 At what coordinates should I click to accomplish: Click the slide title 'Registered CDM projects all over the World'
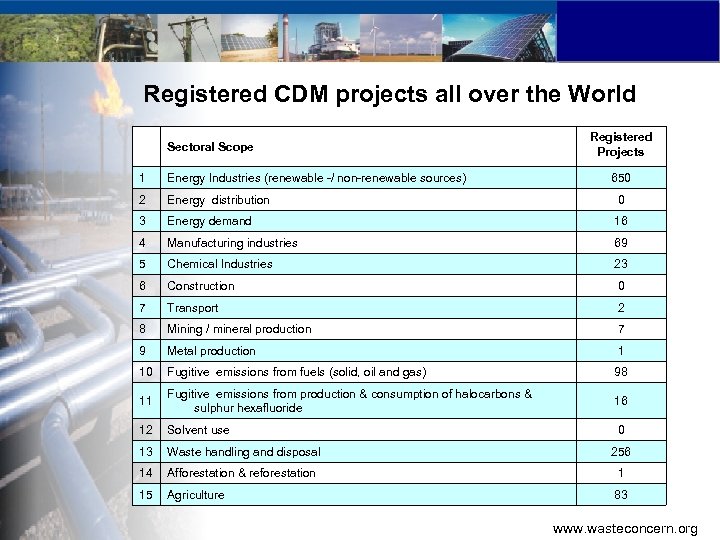[x=389, y=94]
